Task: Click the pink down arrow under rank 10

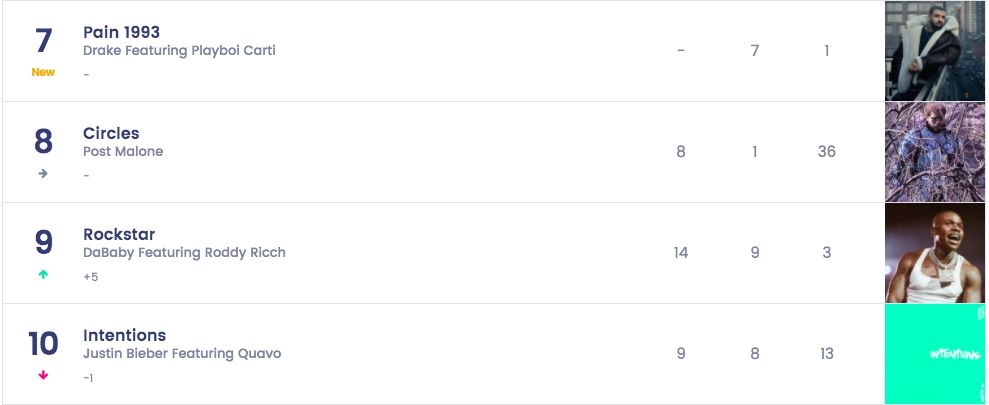Action: click(43, 375)
